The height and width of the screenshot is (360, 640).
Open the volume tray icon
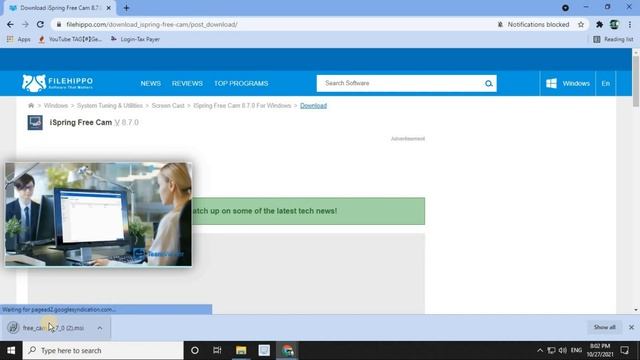(x=563, y=350)
